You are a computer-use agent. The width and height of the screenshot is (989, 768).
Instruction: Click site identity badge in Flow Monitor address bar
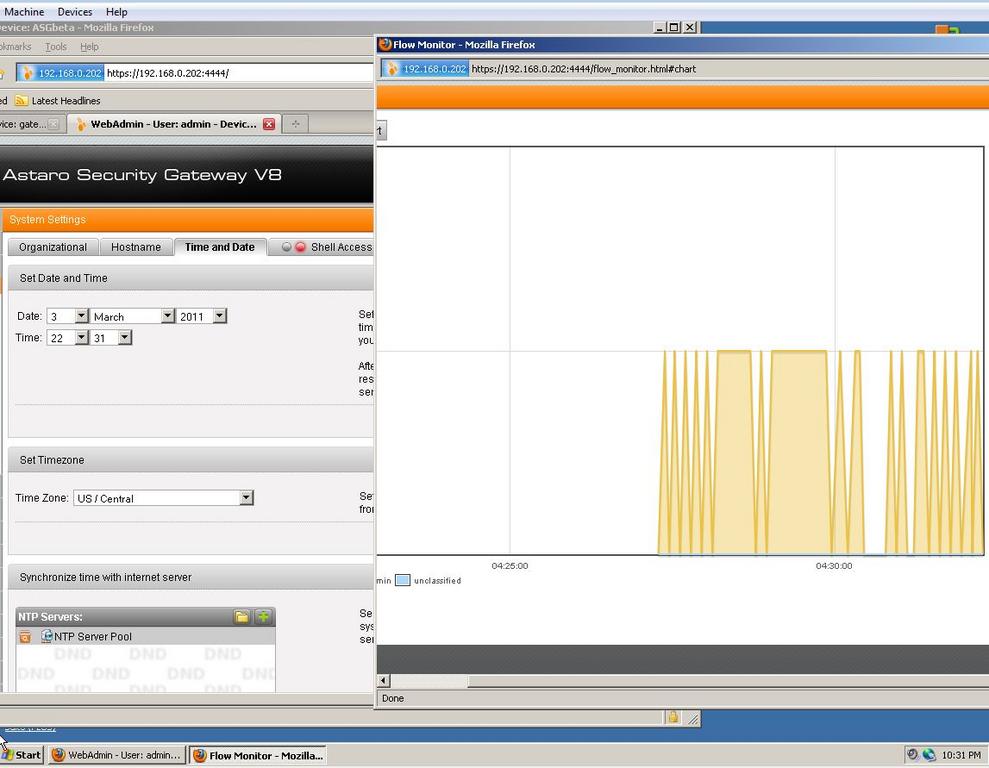pyautogui.click(x=426, y=69)
